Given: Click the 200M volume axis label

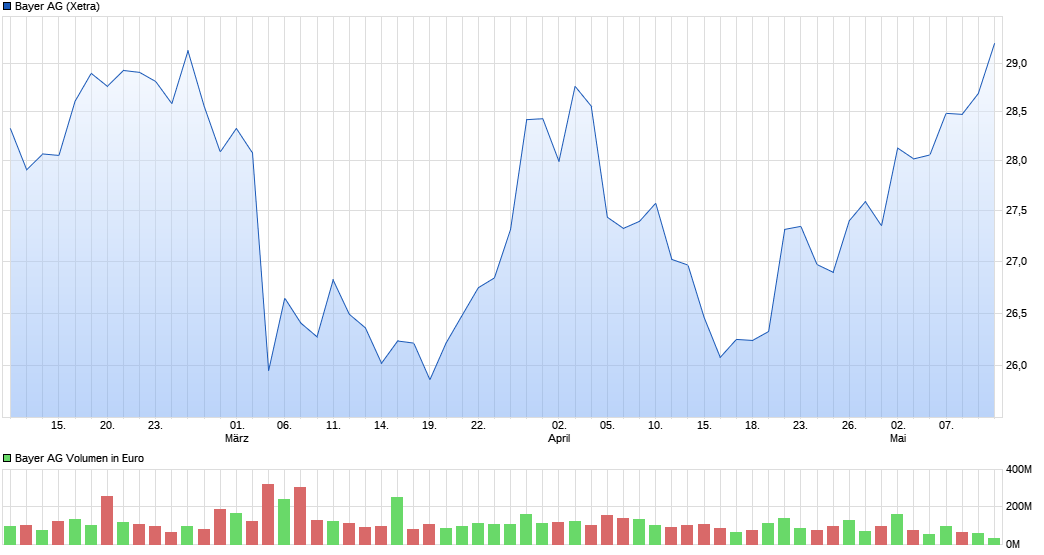Looking at the screenshot, I should 1019,506.
